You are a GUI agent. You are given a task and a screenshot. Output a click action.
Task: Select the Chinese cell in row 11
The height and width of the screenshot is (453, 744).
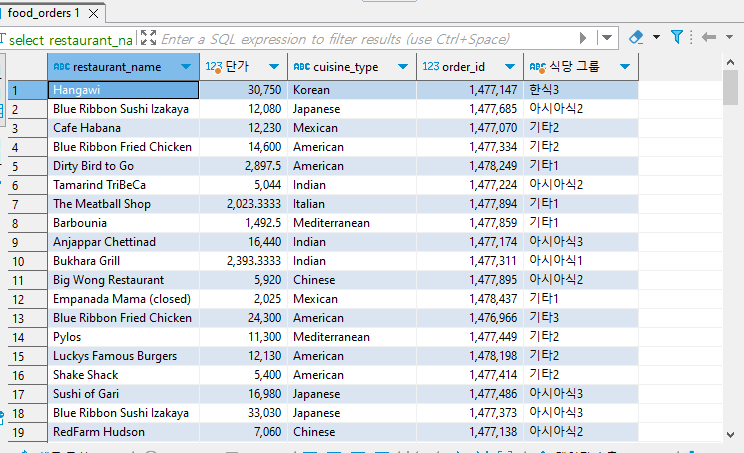tap(352, 280)
